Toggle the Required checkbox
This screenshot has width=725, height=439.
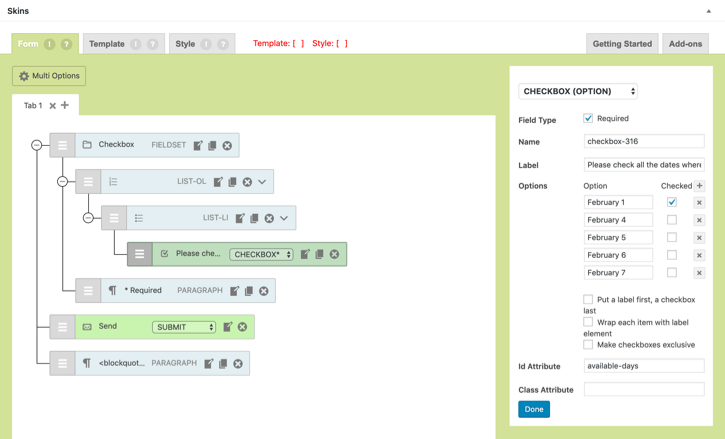588,118
